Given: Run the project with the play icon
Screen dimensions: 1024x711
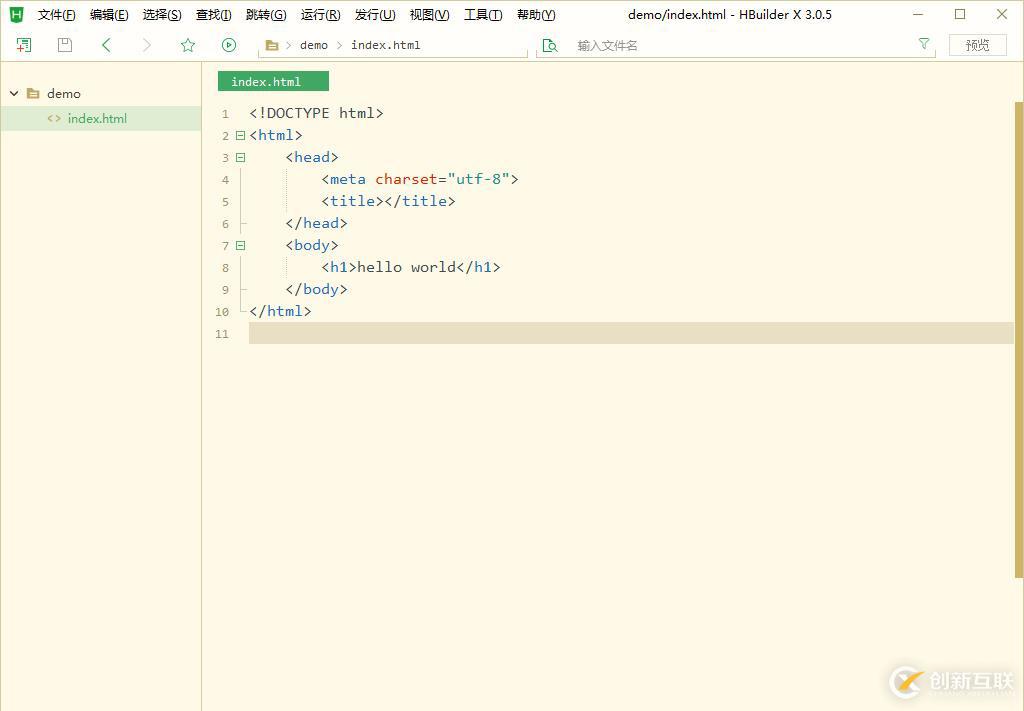Looking at the screenshot, I should [x=229, y=45].
